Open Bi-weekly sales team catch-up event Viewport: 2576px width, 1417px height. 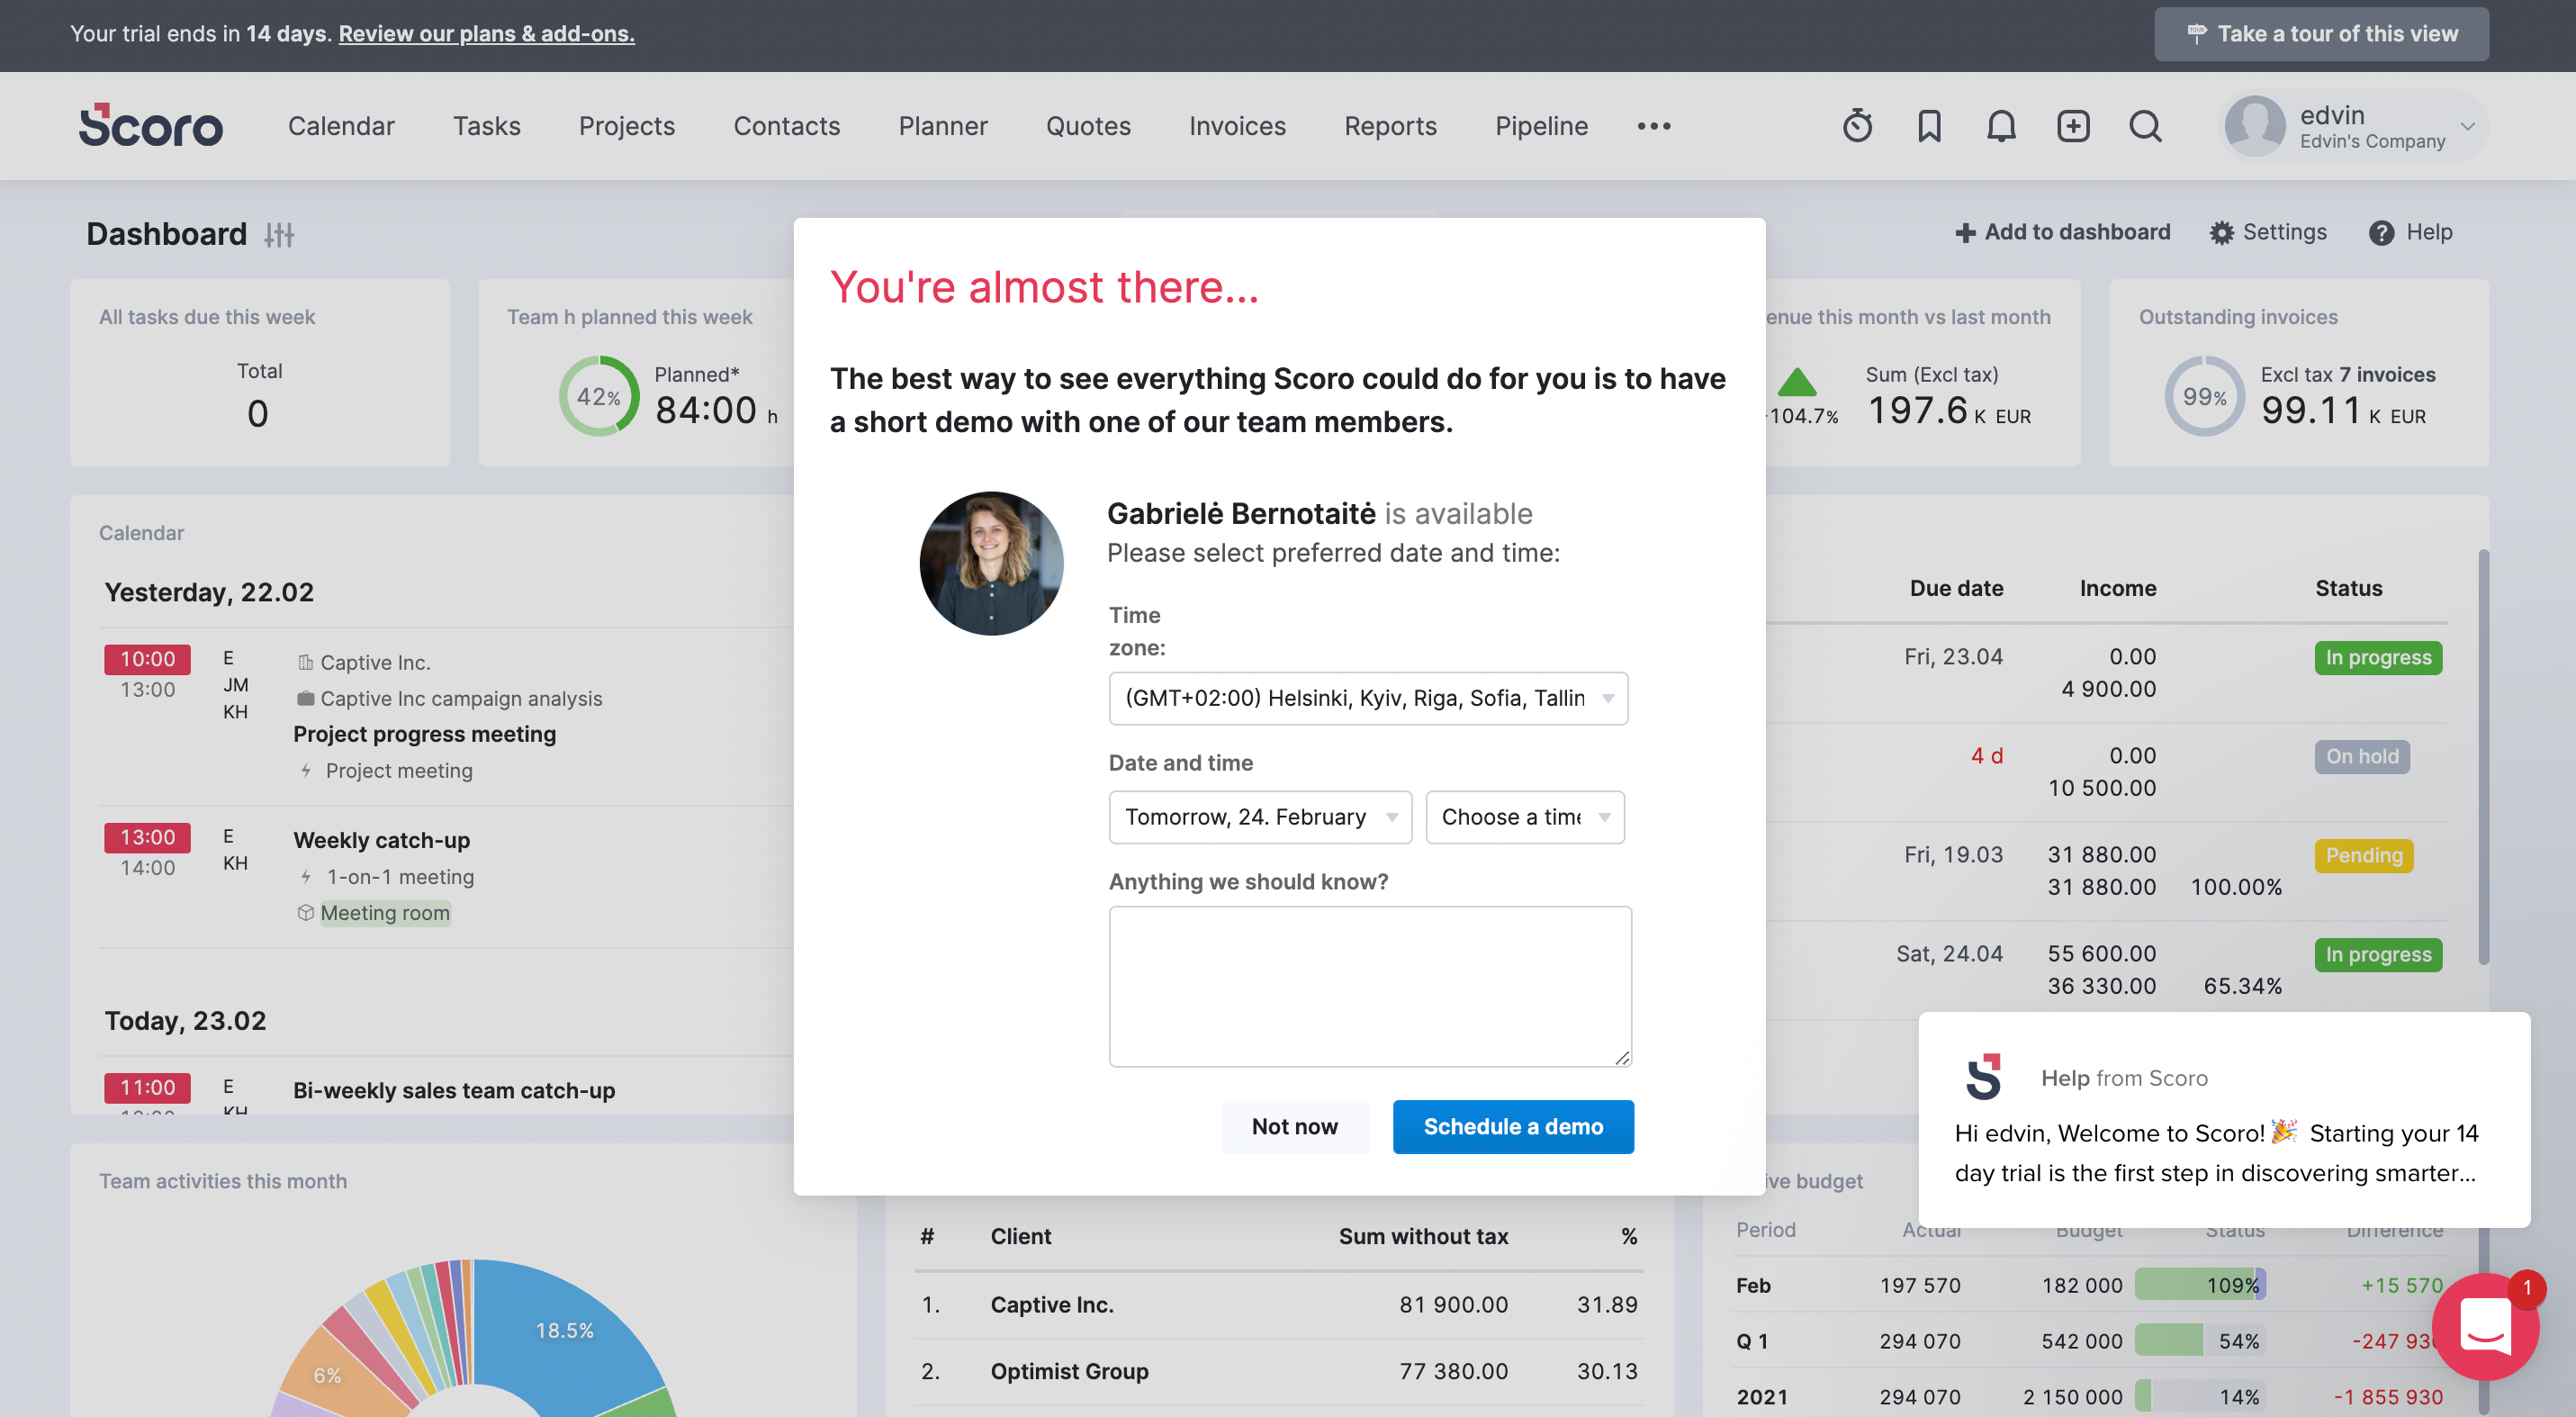pos(453,1090)
